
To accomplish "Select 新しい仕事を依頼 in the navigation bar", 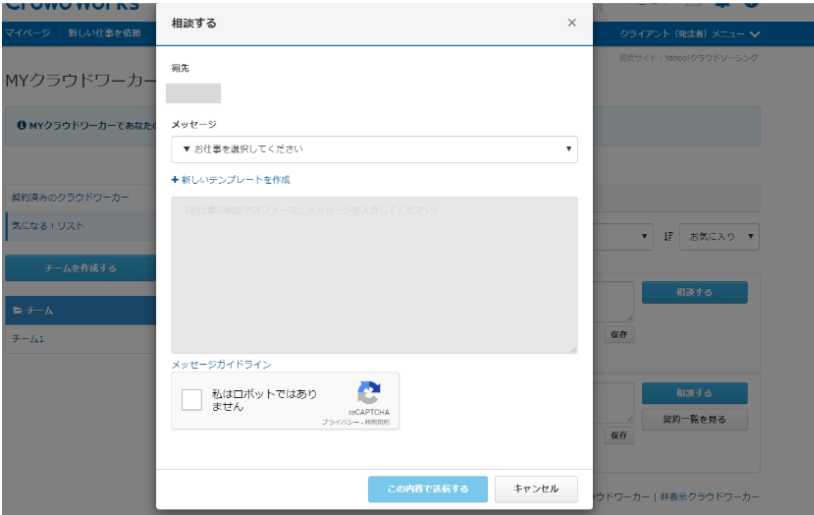I will pos(104,34).
